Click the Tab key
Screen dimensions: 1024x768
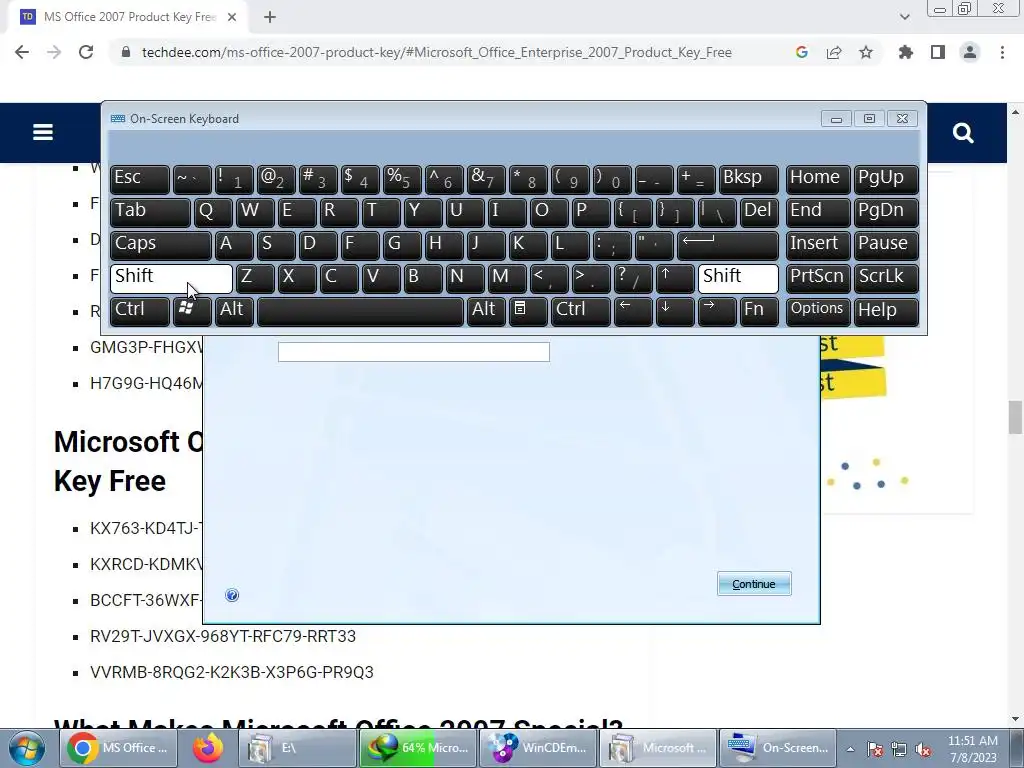(x=150, y=213)
